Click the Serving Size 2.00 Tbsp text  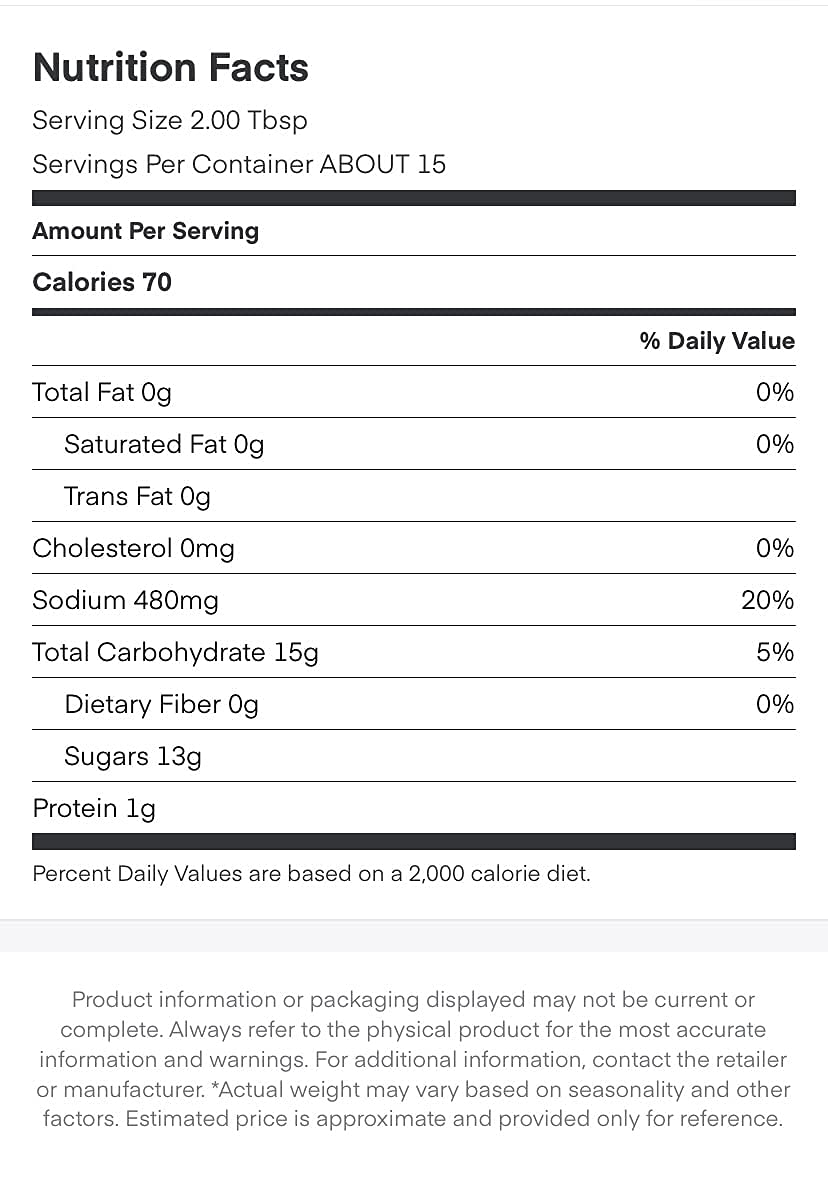coord(170,121)
